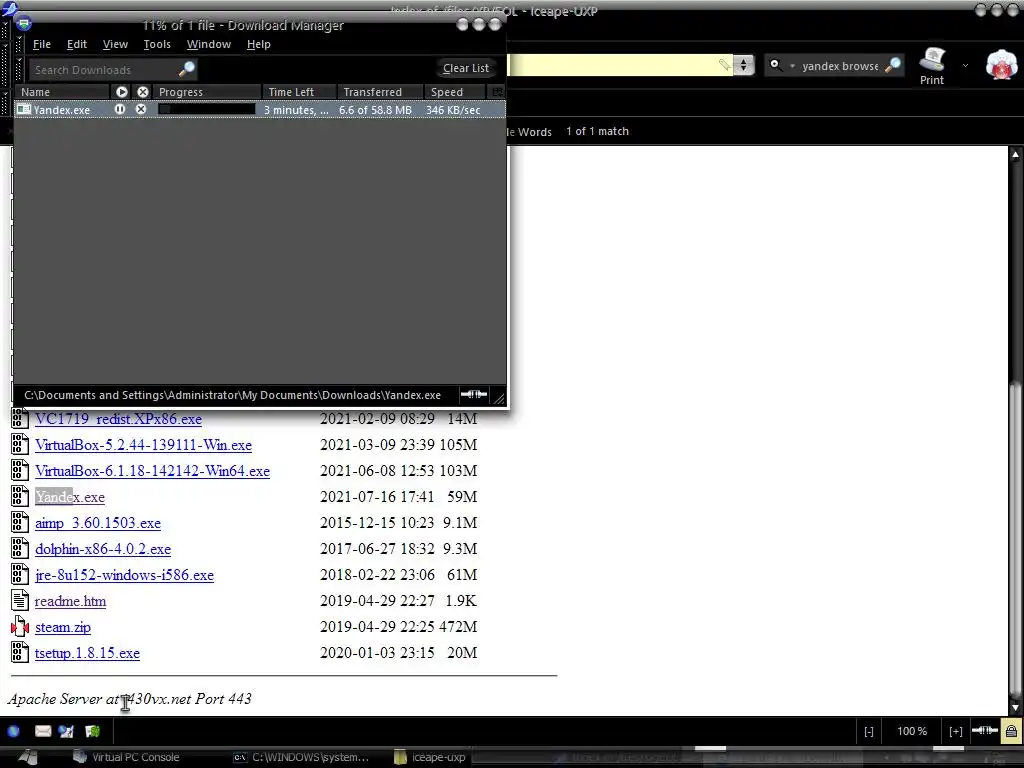Click the Print toolbar button

click(x=932, y=67)
